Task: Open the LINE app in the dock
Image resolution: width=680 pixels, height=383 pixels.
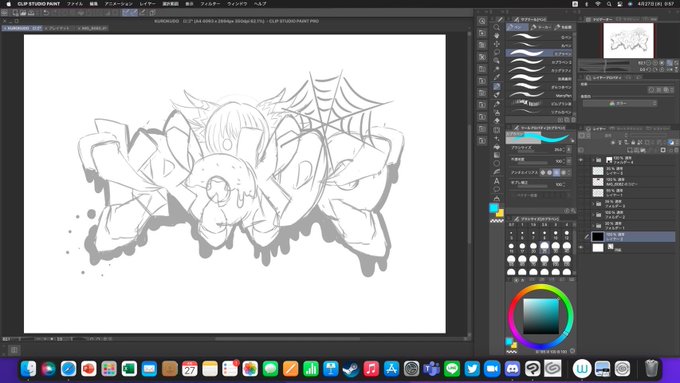Action: pyautogui.click(x=452, y=369)
